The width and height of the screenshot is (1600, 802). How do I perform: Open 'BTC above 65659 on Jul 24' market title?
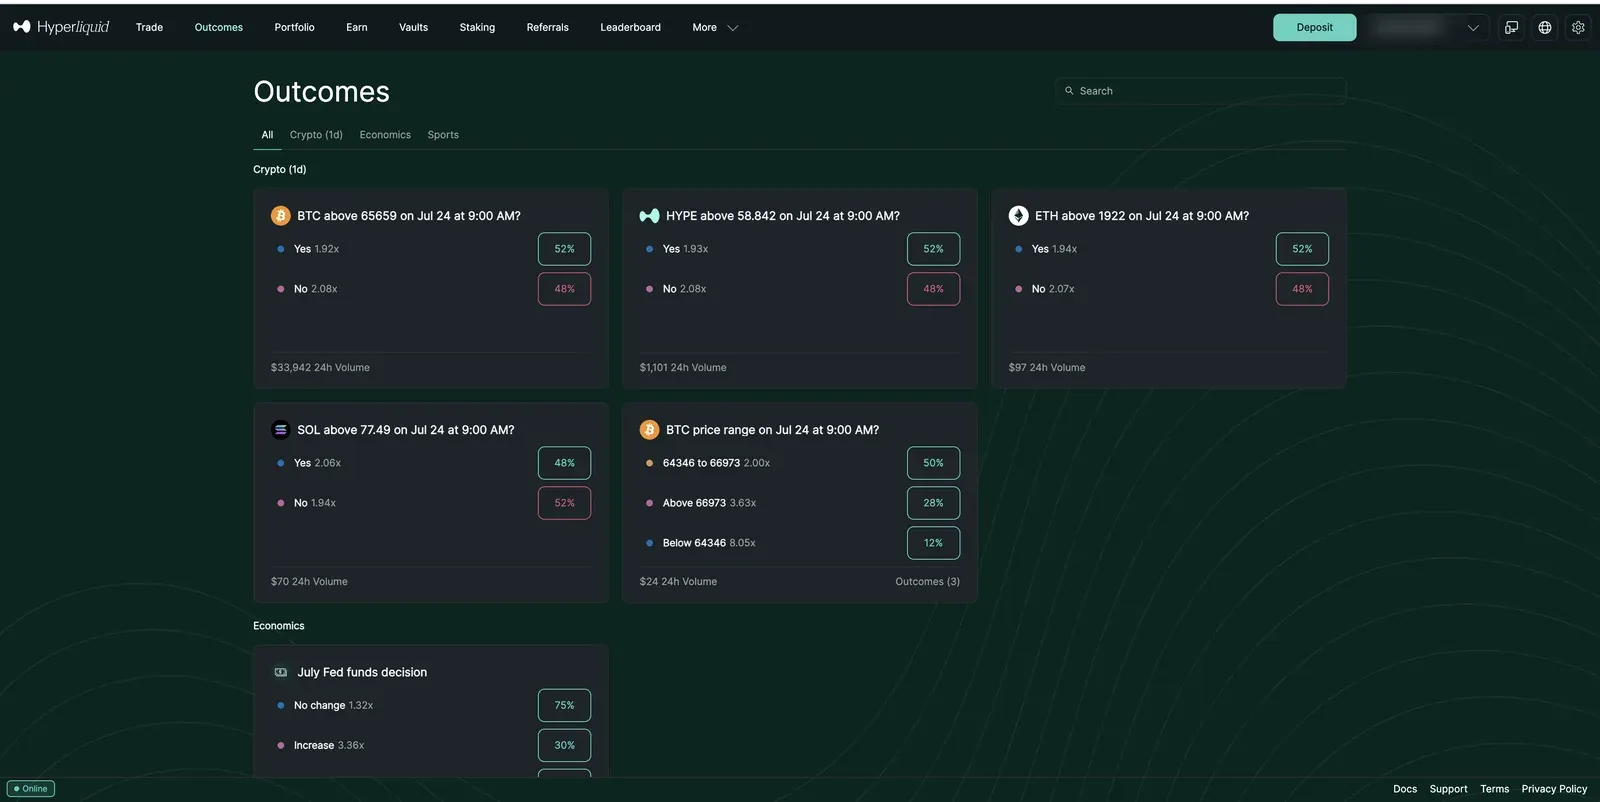tap(409, 216)
